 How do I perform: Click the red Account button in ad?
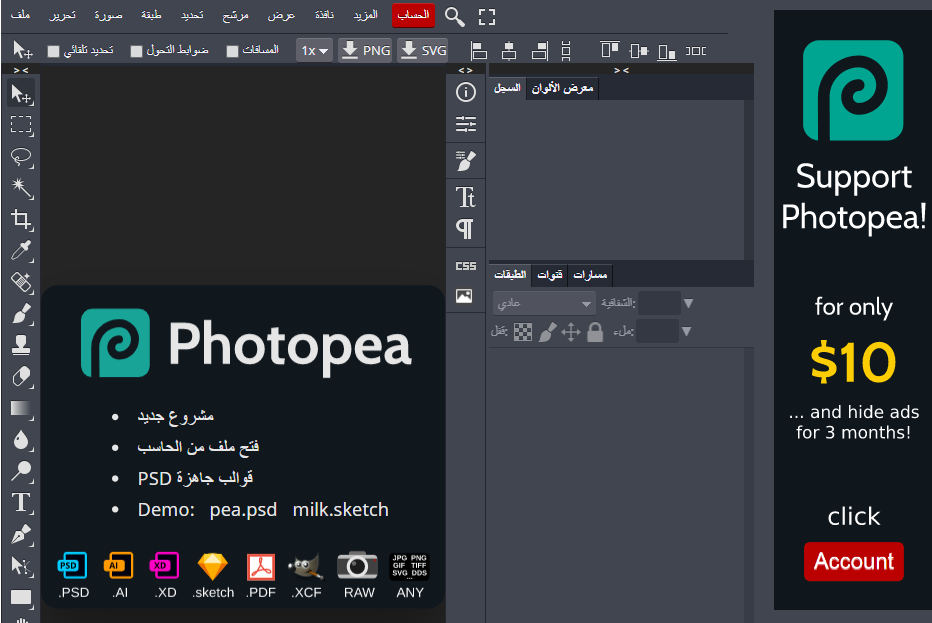[x=854, y=561]
